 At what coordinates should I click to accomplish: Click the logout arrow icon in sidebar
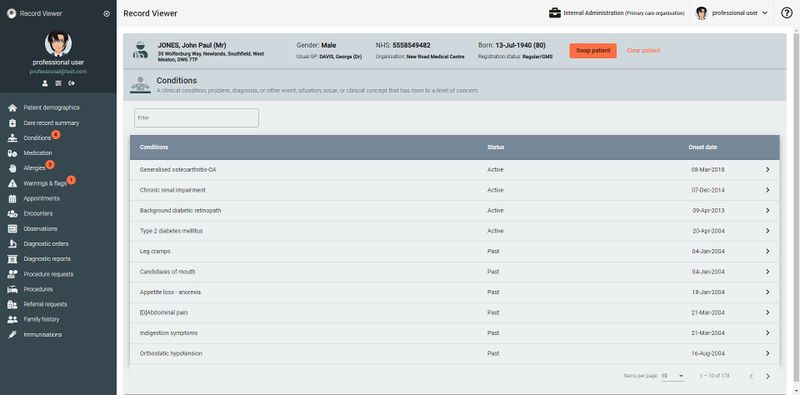tap(71, 83)
